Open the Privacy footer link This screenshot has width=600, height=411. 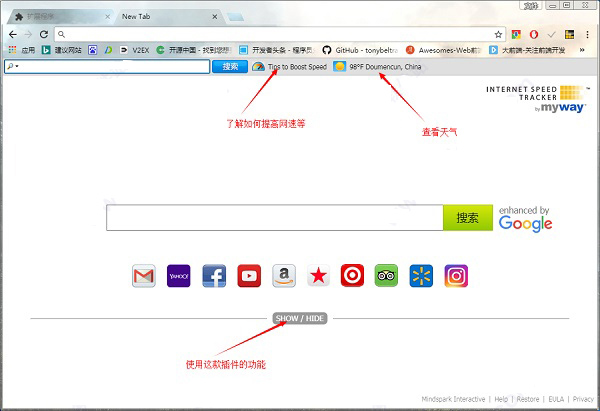tap(583, 399)
